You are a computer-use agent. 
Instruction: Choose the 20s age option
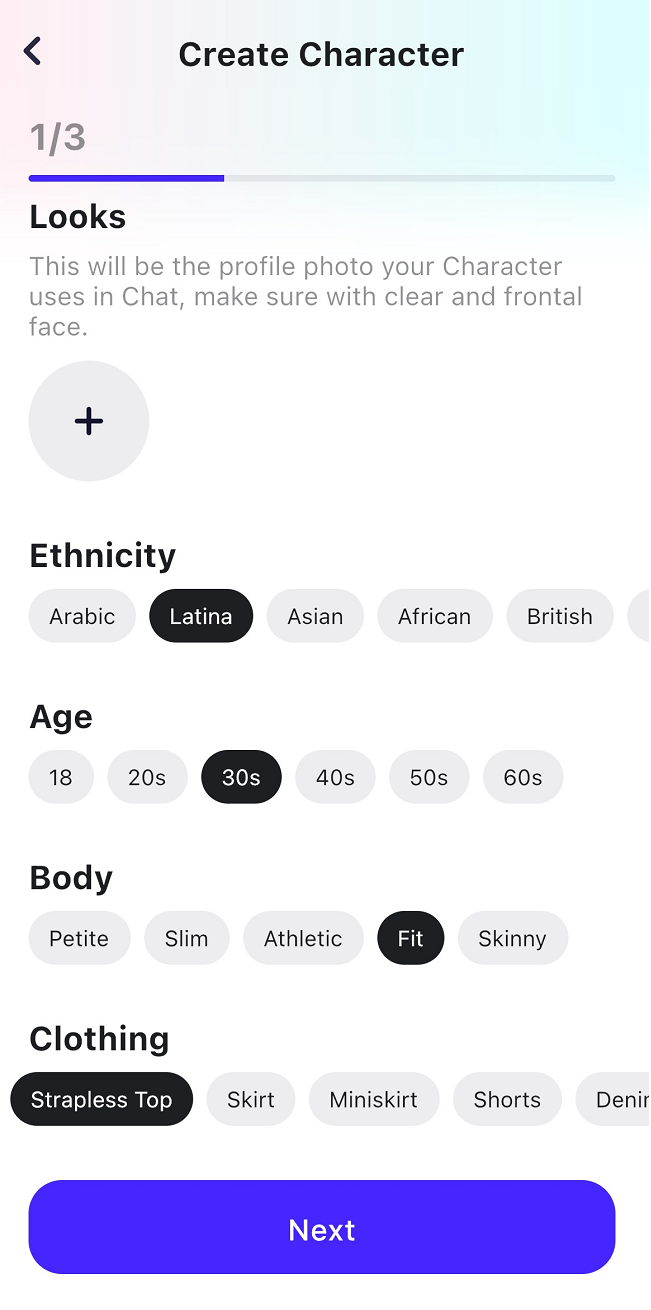(x=147, y=777)
